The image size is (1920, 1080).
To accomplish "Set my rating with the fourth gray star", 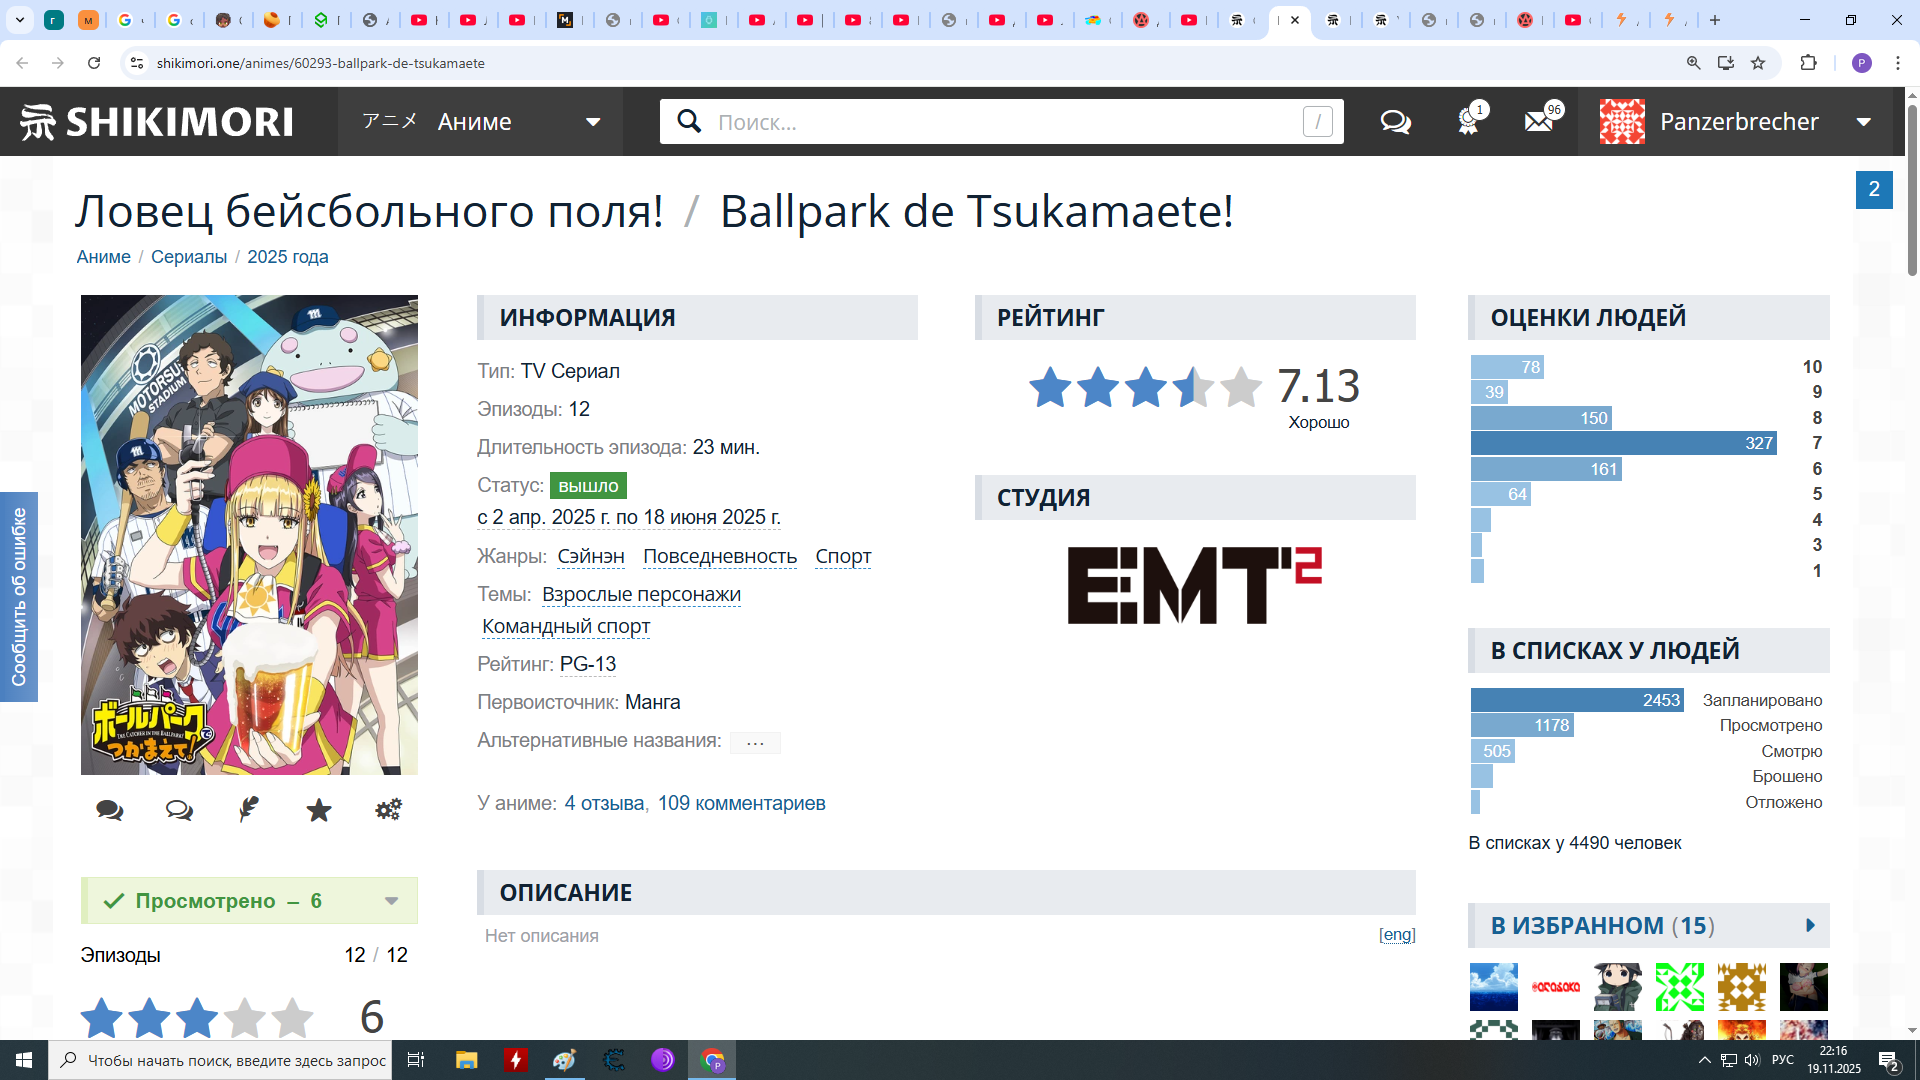I will (x=245, y=1017).
